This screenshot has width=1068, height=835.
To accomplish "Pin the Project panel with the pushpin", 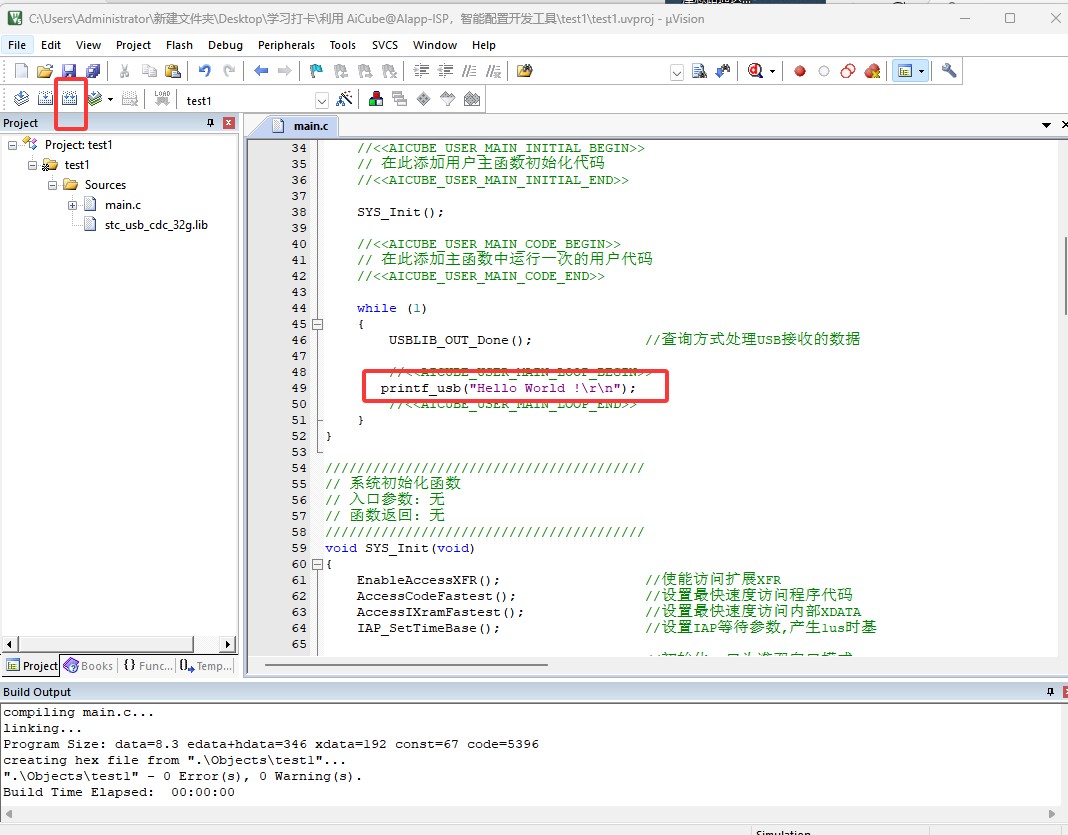I will click(x=210, y=123).
